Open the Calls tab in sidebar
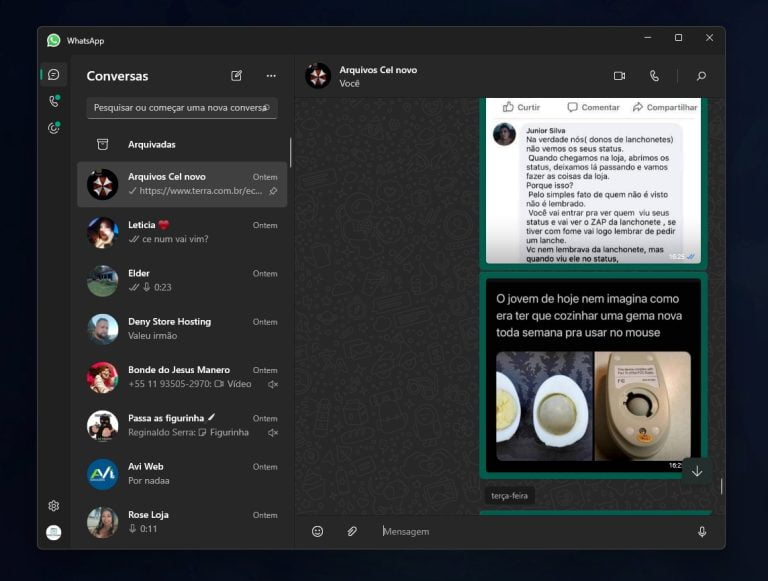 coord(54,101)
